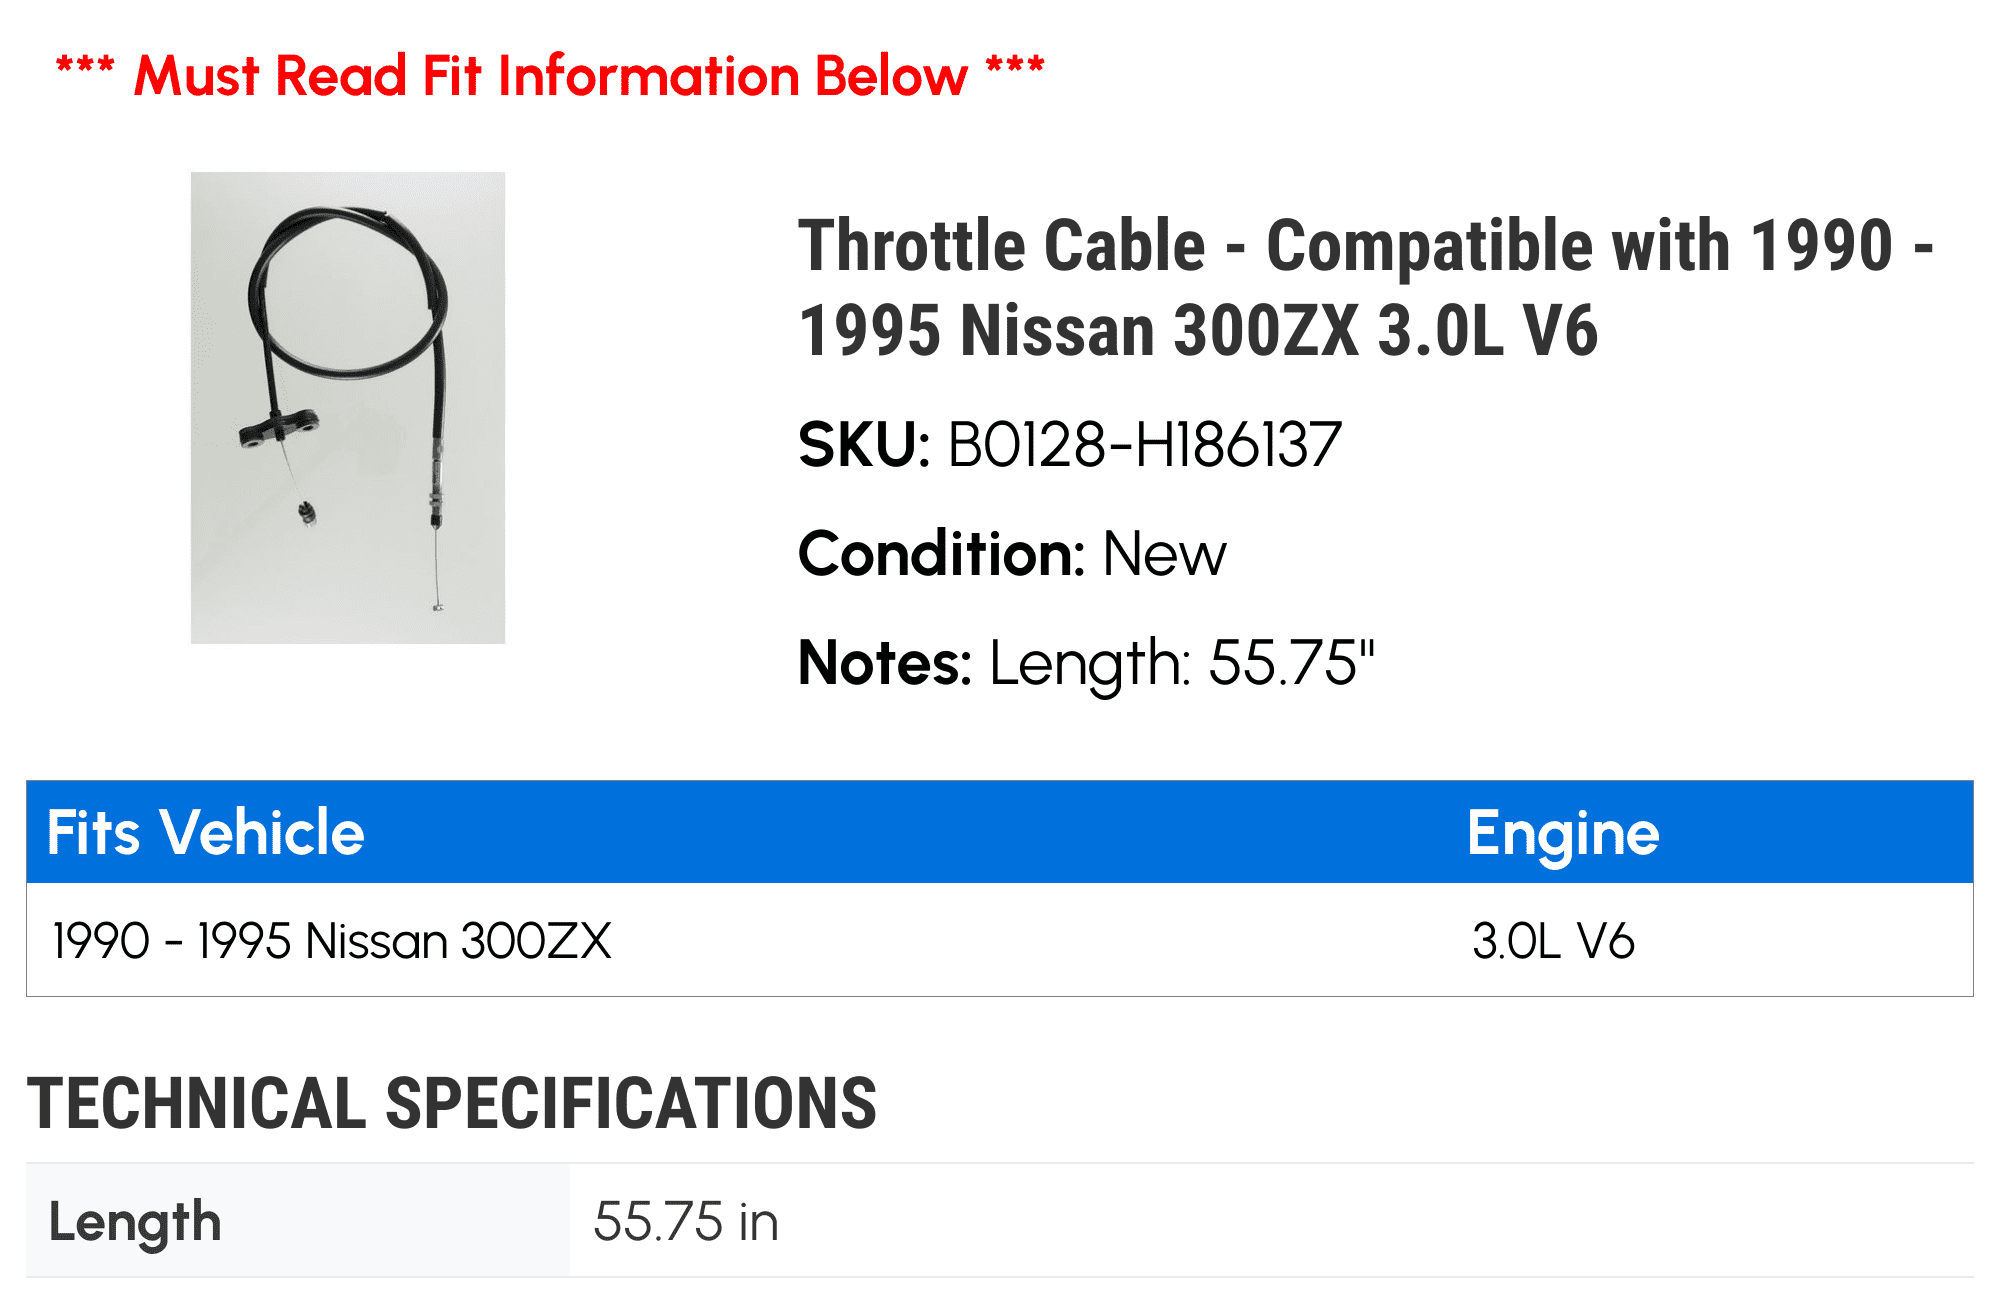This screenshot has width=2000, height=1304.
Task: Click the bold 'Condition:' label
Action: tap(941, 554)
